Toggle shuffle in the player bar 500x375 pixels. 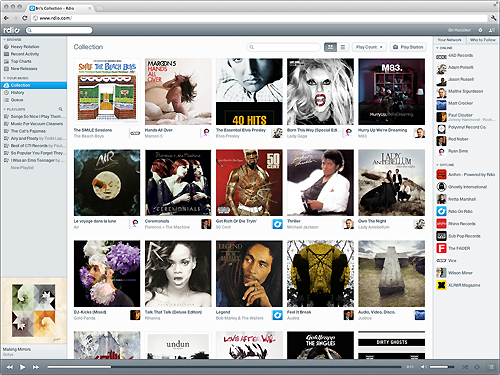pyautogui.click(x=465, y=367)
